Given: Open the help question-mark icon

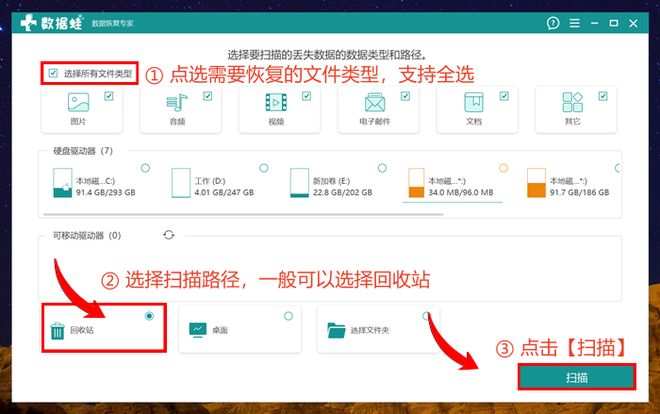Looking at the screenshot, I should pyautogui.click(x=553, y=23).
